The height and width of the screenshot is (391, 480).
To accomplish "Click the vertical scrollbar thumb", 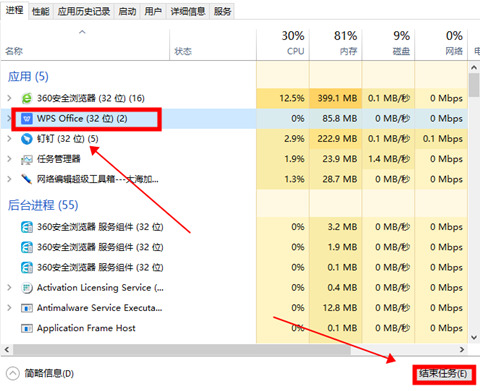I will click(x=474, y=85).
